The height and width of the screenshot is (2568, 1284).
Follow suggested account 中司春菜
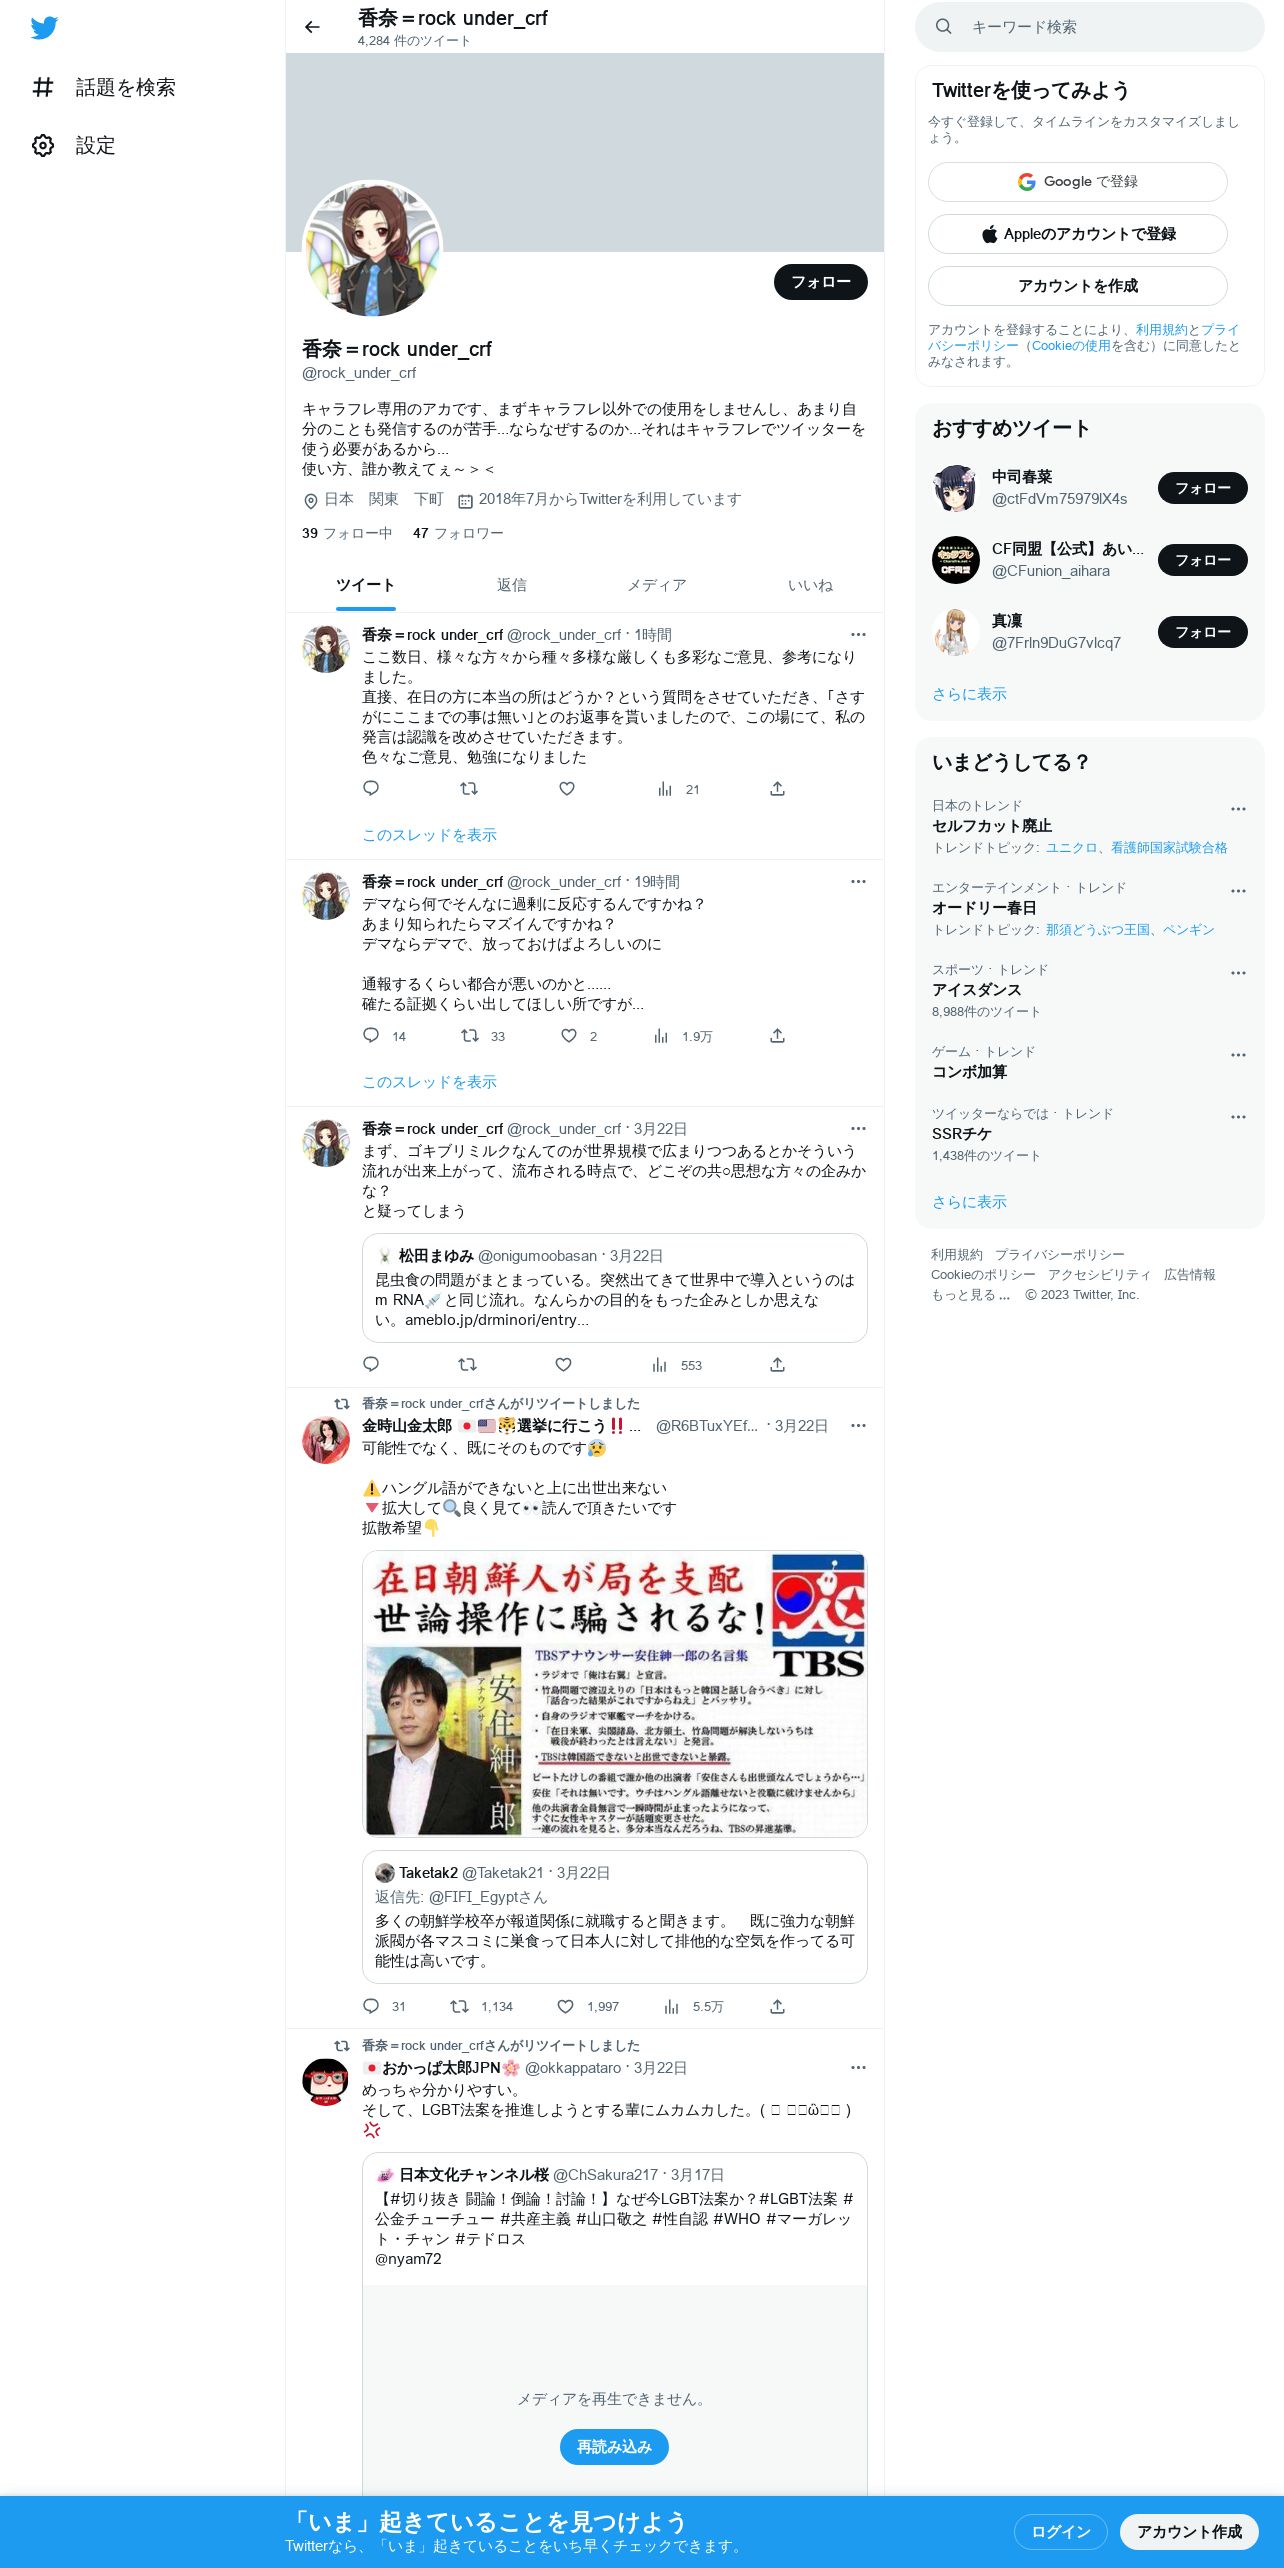(x=1202, y=488)
